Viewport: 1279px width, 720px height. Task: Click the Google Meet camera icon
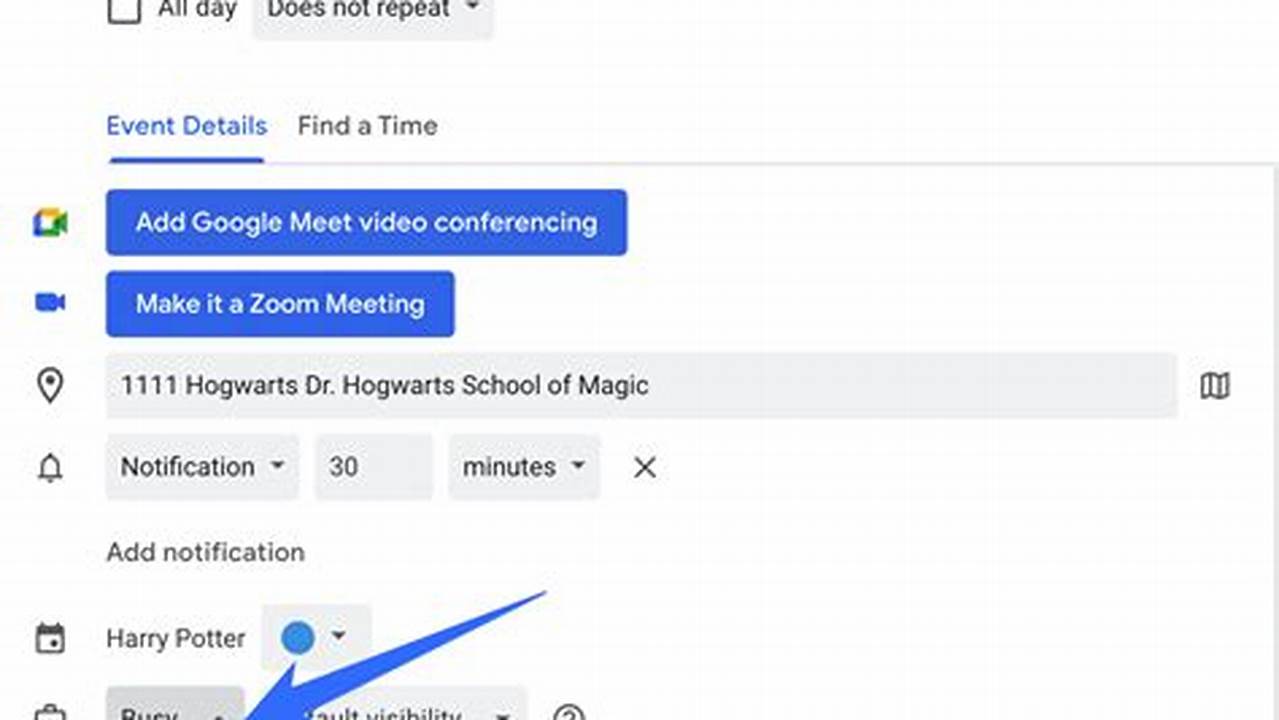(x=50, y=223)
